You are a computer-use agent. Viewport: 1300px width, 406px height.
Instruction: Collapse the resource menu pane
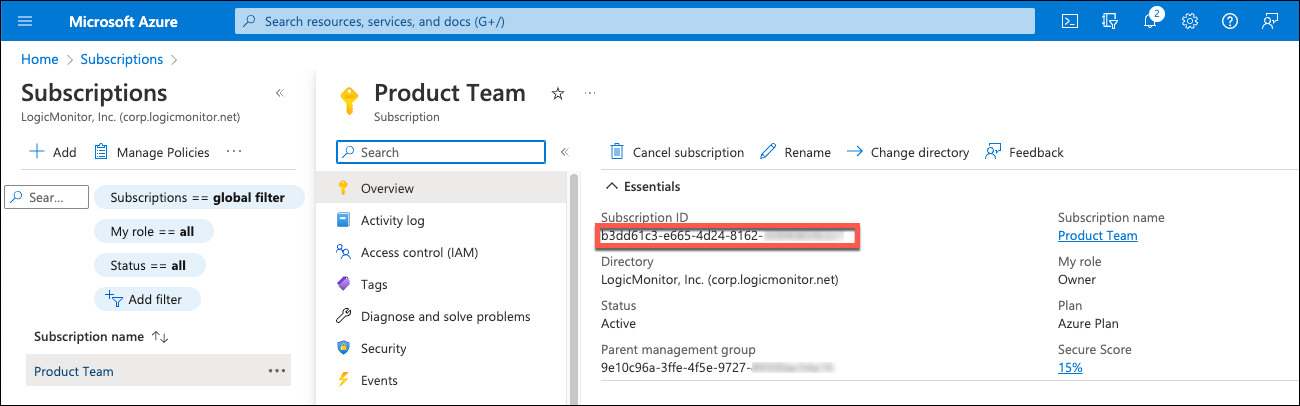pos(564,152)
